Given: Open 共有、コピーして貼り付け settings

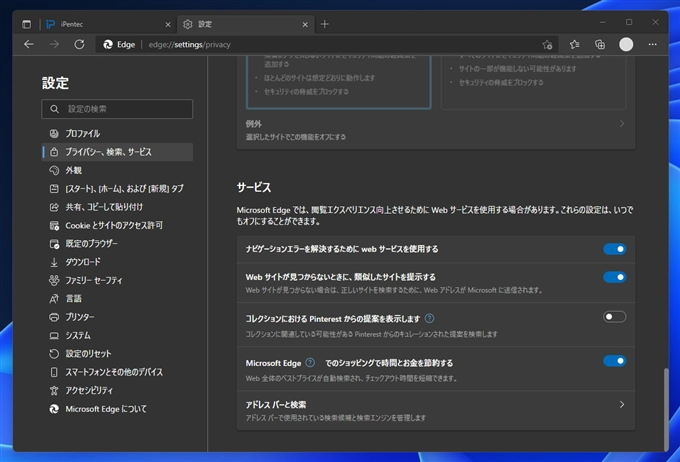Looking at the screenshot, I should click(117, 207).
